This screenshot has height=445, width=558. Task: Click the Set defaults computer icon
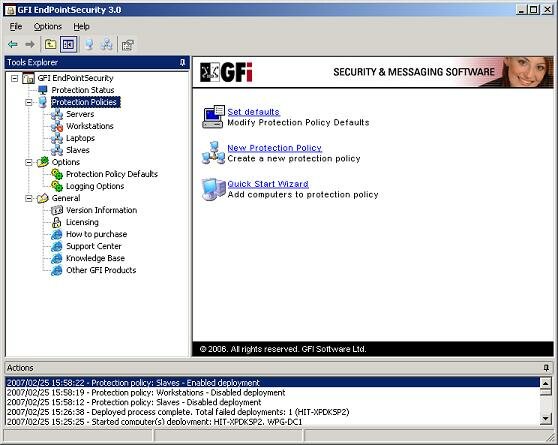pos(214,117)
